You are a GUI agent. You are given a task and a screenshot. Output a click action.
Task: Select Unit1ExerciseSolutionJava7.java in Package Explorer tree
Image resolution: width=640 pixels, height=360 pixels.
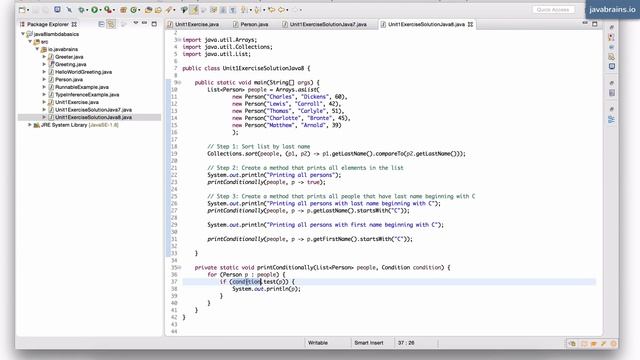point(93,110)
